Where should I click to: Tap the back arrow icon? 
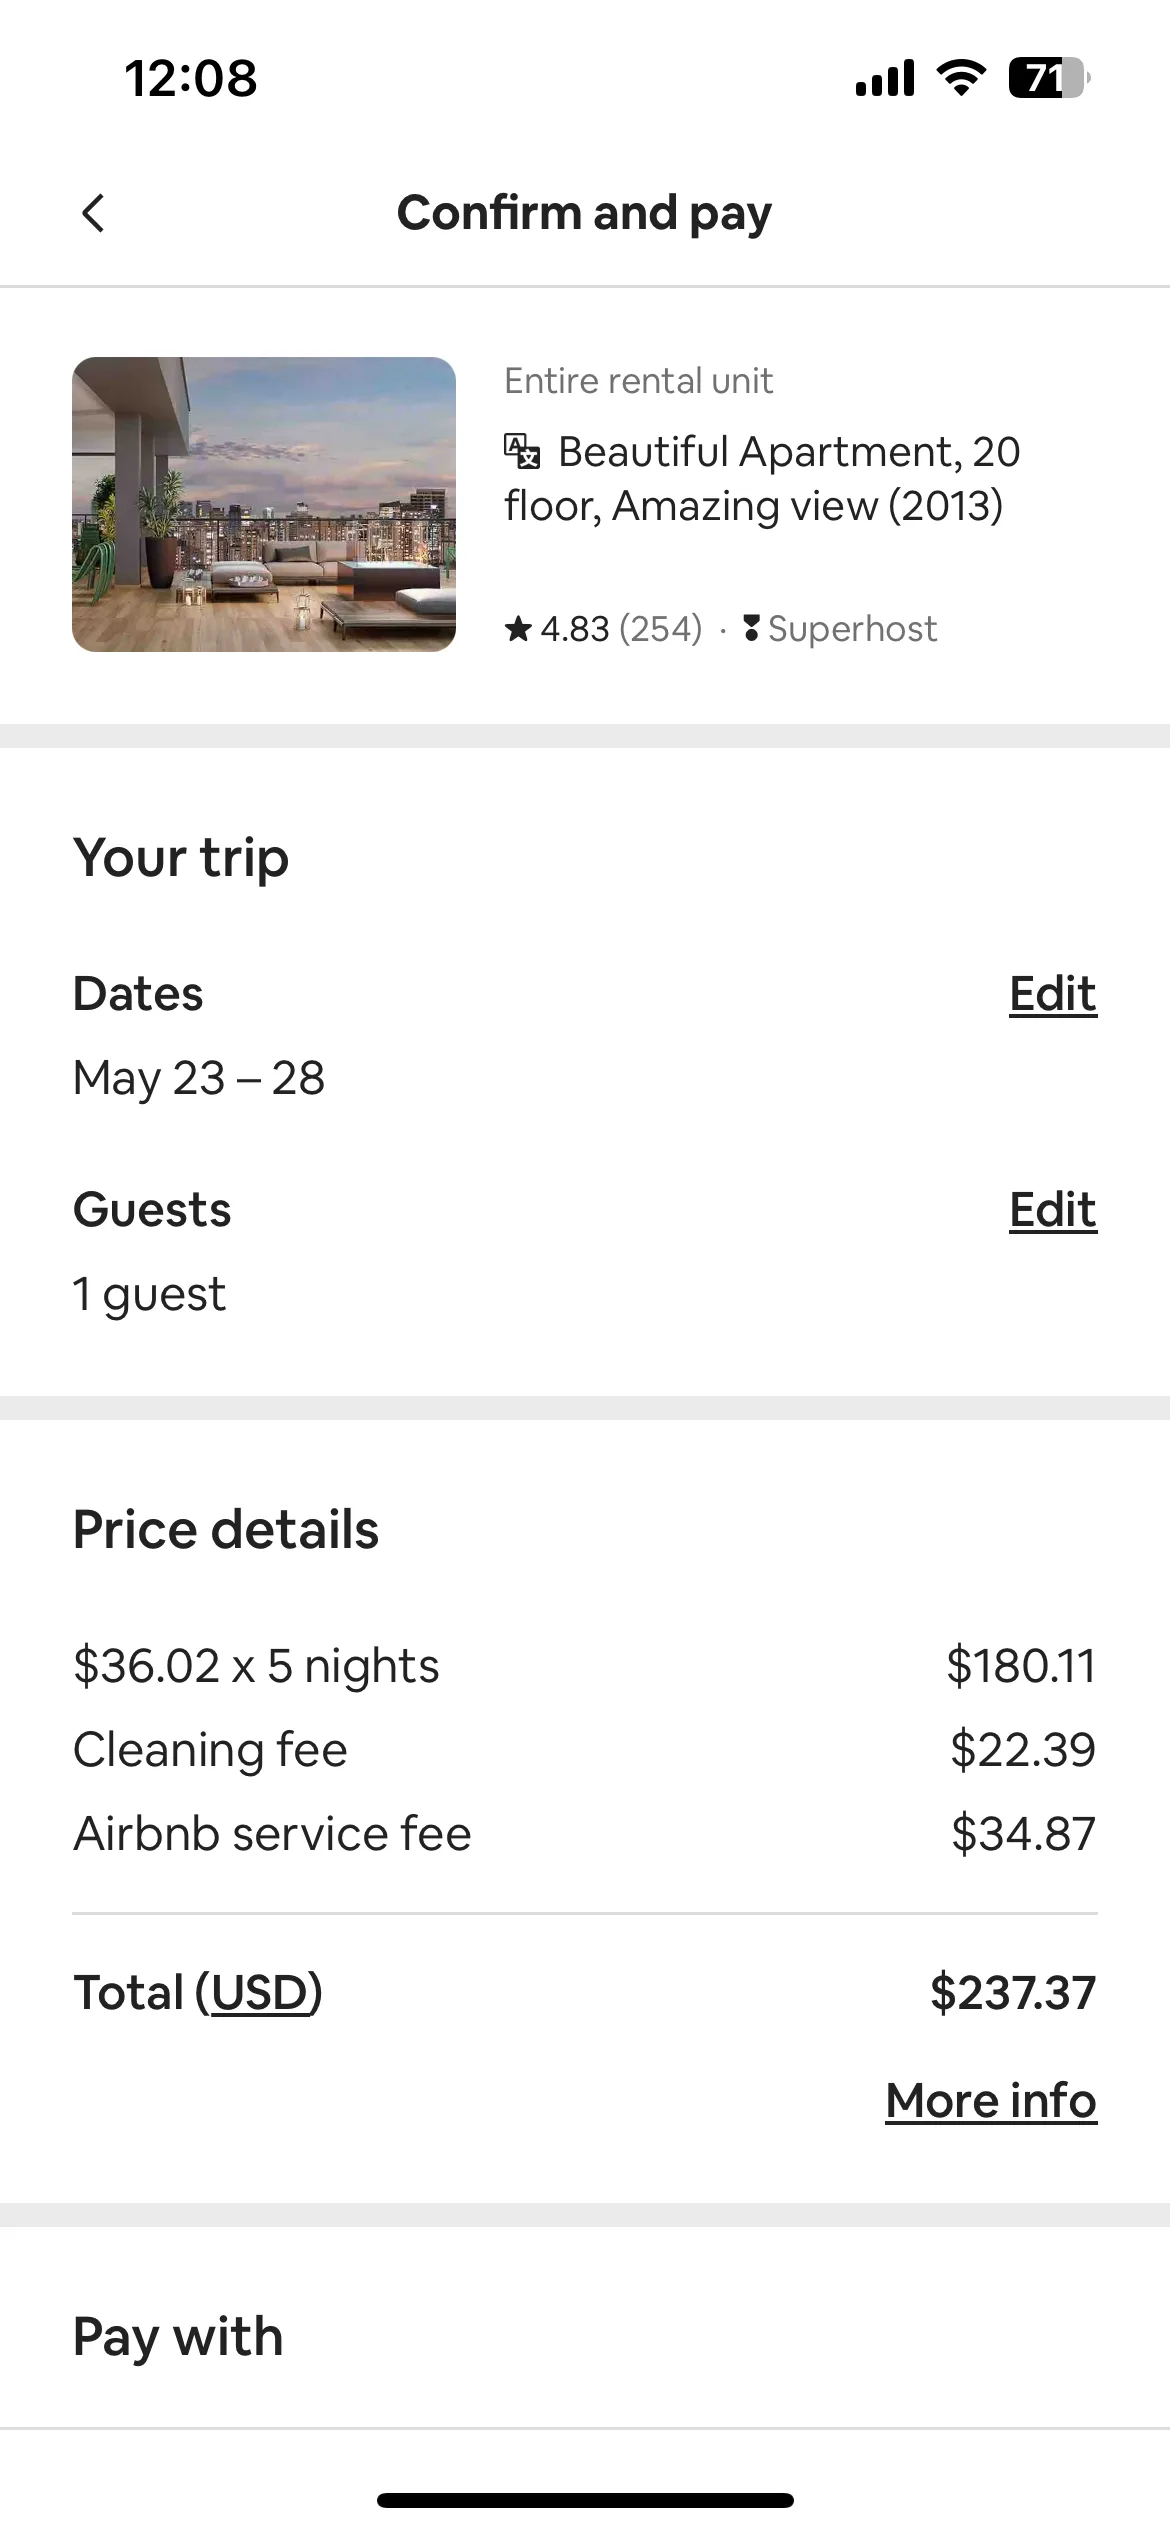[x=93, y=213]
